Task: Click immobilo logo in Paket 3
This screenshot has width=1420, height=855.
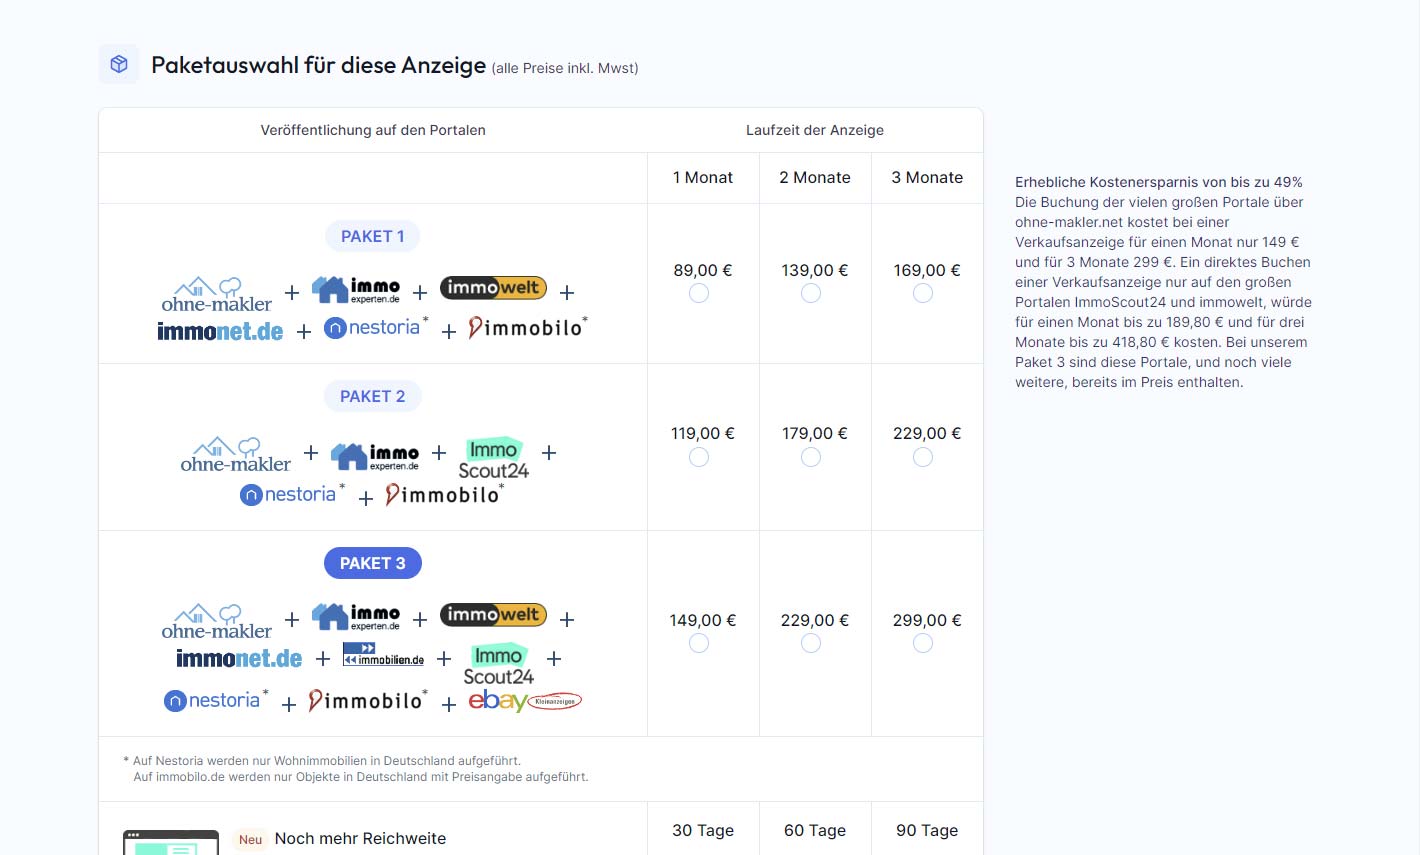Action: tap(368, 700)
